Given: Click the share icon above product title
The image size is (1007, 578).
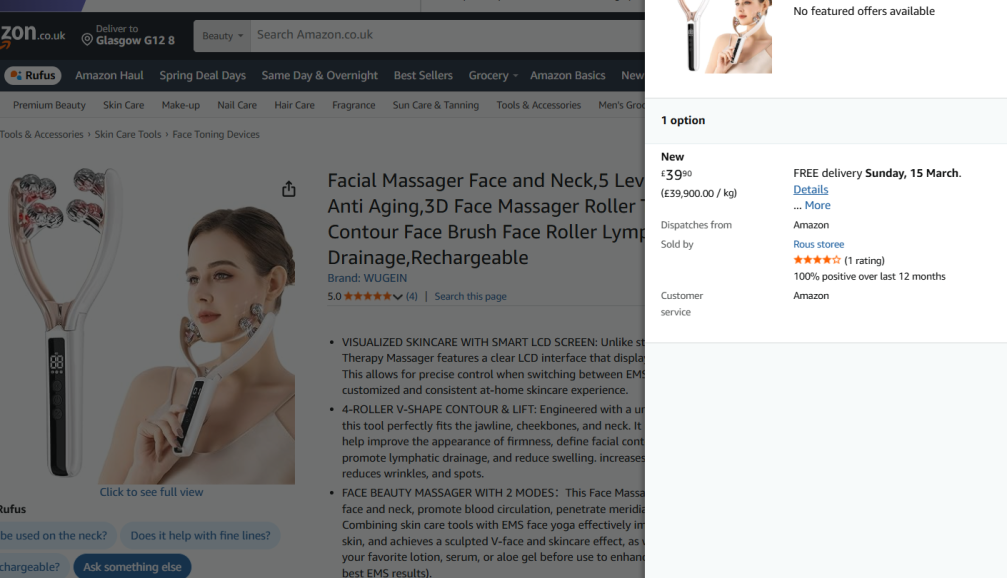Looking at the screenshot, I should tap(289, 189).
